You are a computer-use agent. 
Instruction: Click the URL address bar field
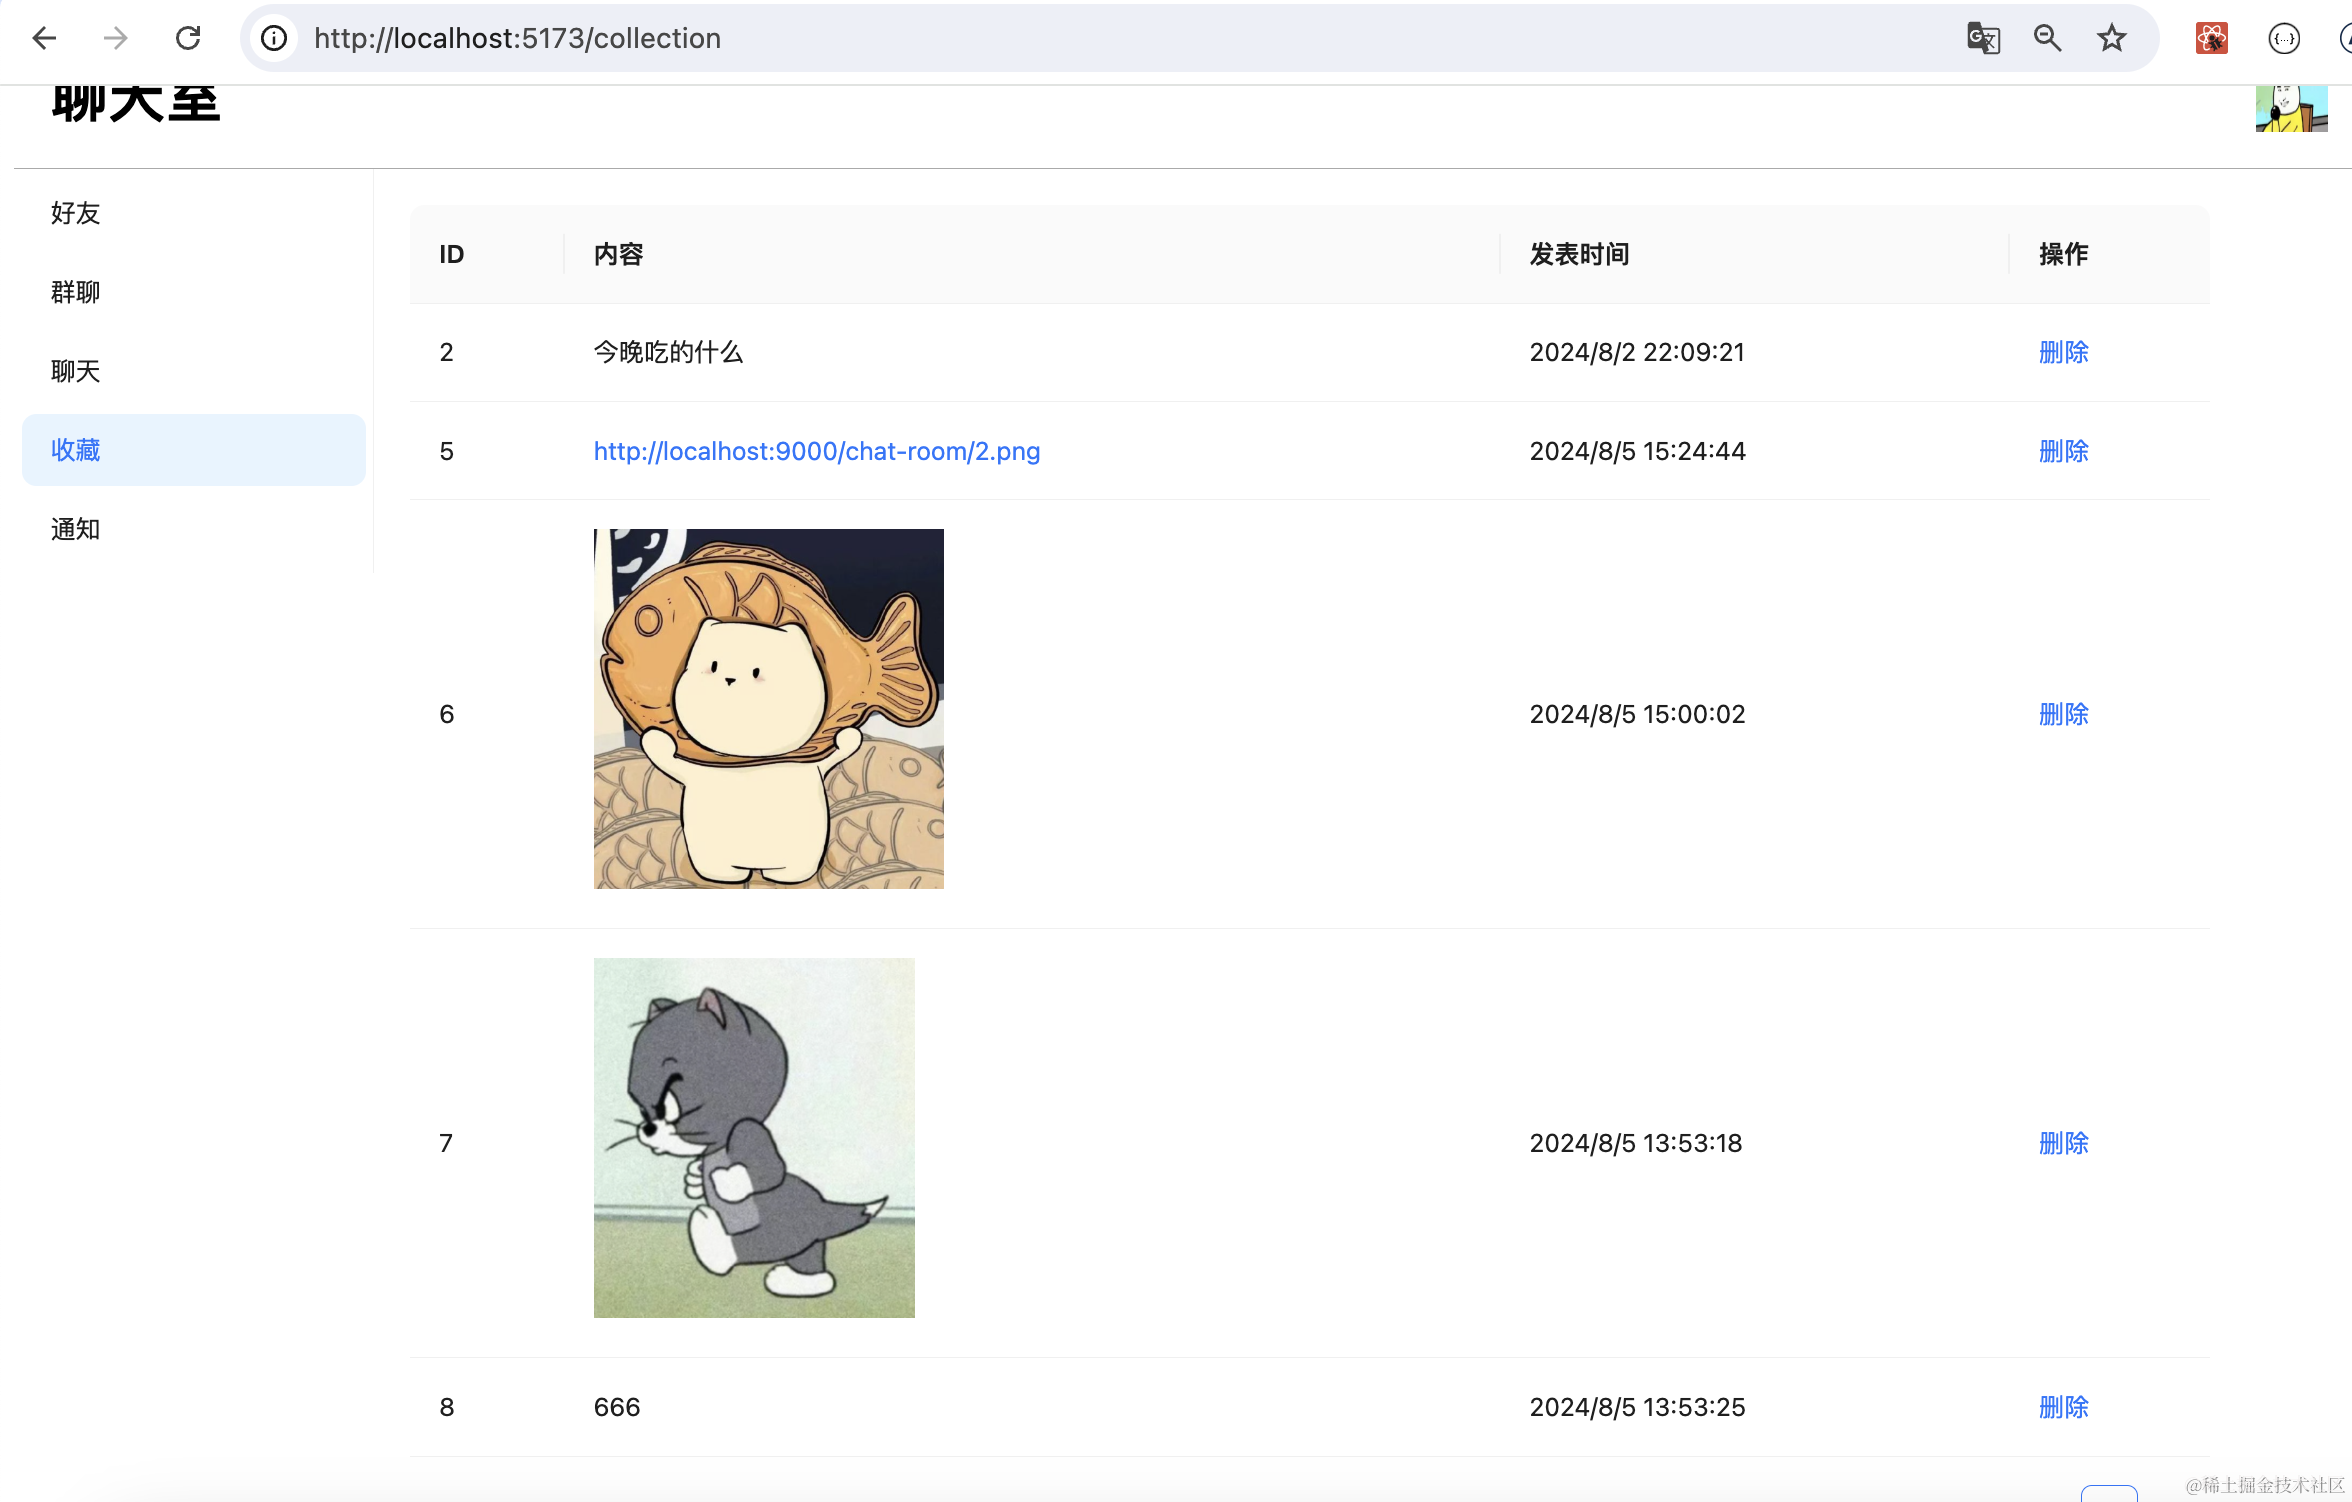click(1100, 38)
